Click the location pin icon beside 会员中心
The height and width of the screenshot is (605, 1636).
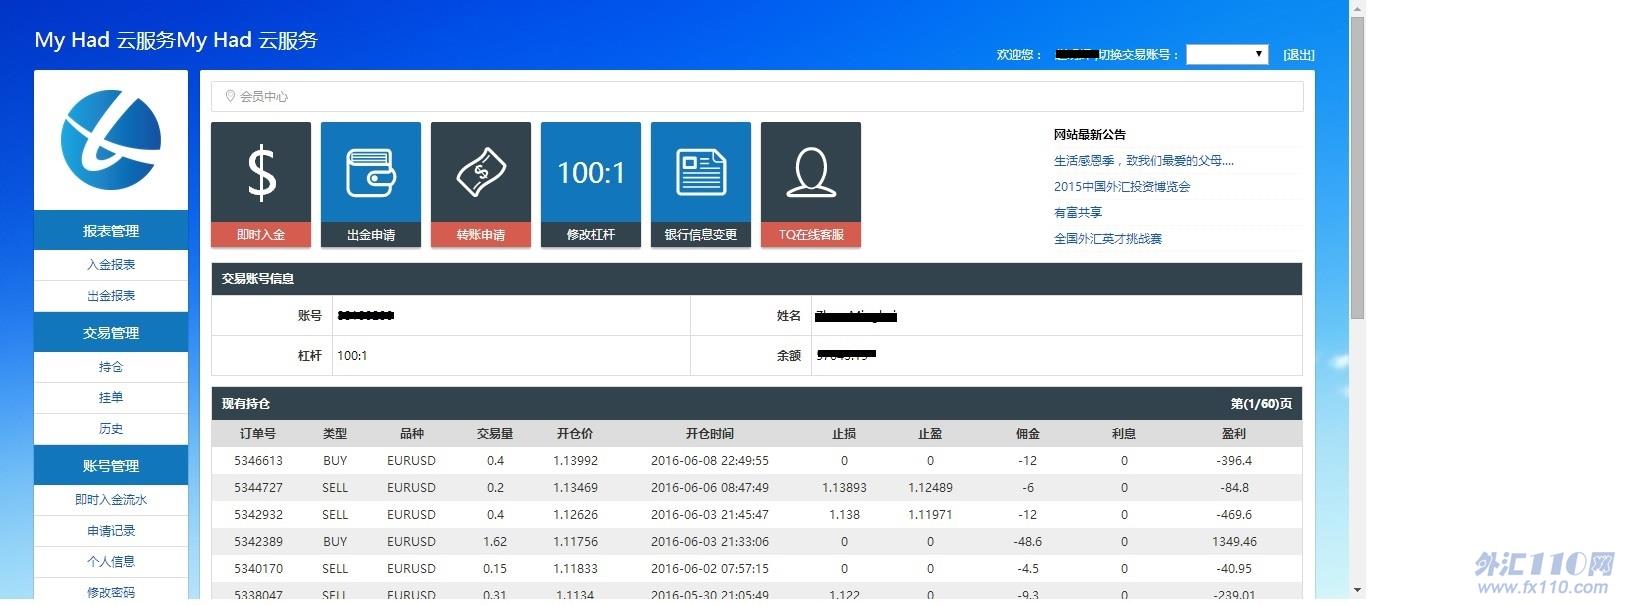(230, 96)
